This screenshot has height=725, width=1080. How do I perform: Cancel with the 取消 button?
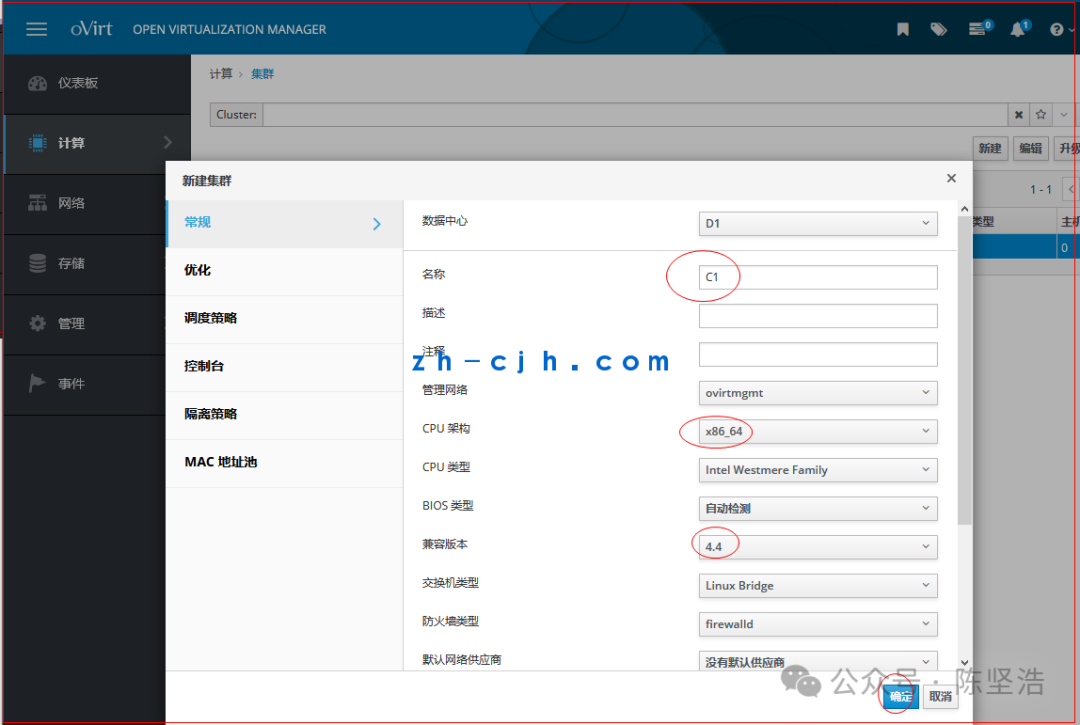pos(940,697)
